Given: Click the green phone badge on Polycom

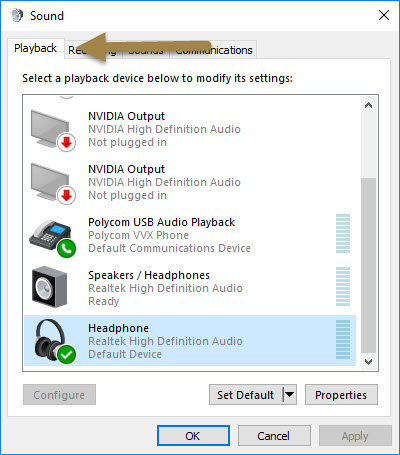Looking at the screenshot, I should 67,249.
